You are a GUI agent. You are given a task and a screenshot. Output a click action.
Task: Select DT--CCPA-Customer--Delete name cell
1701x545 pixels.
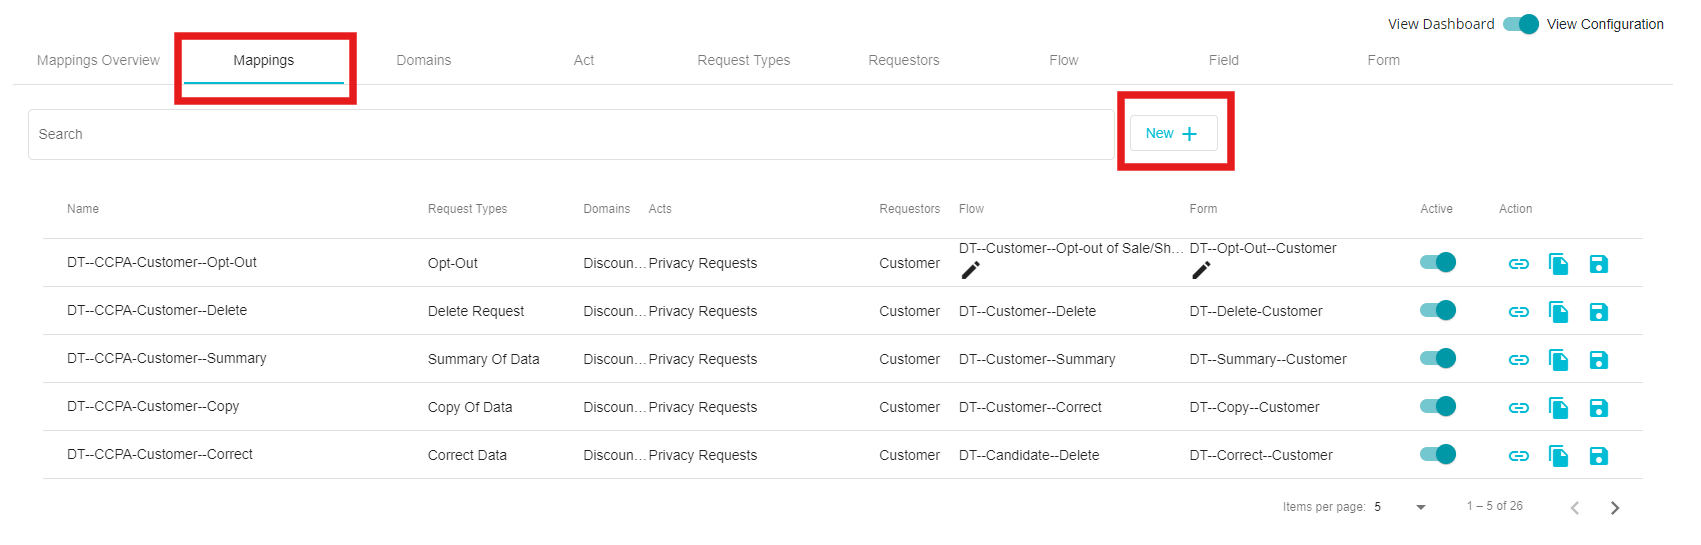(x=157, y=310)
